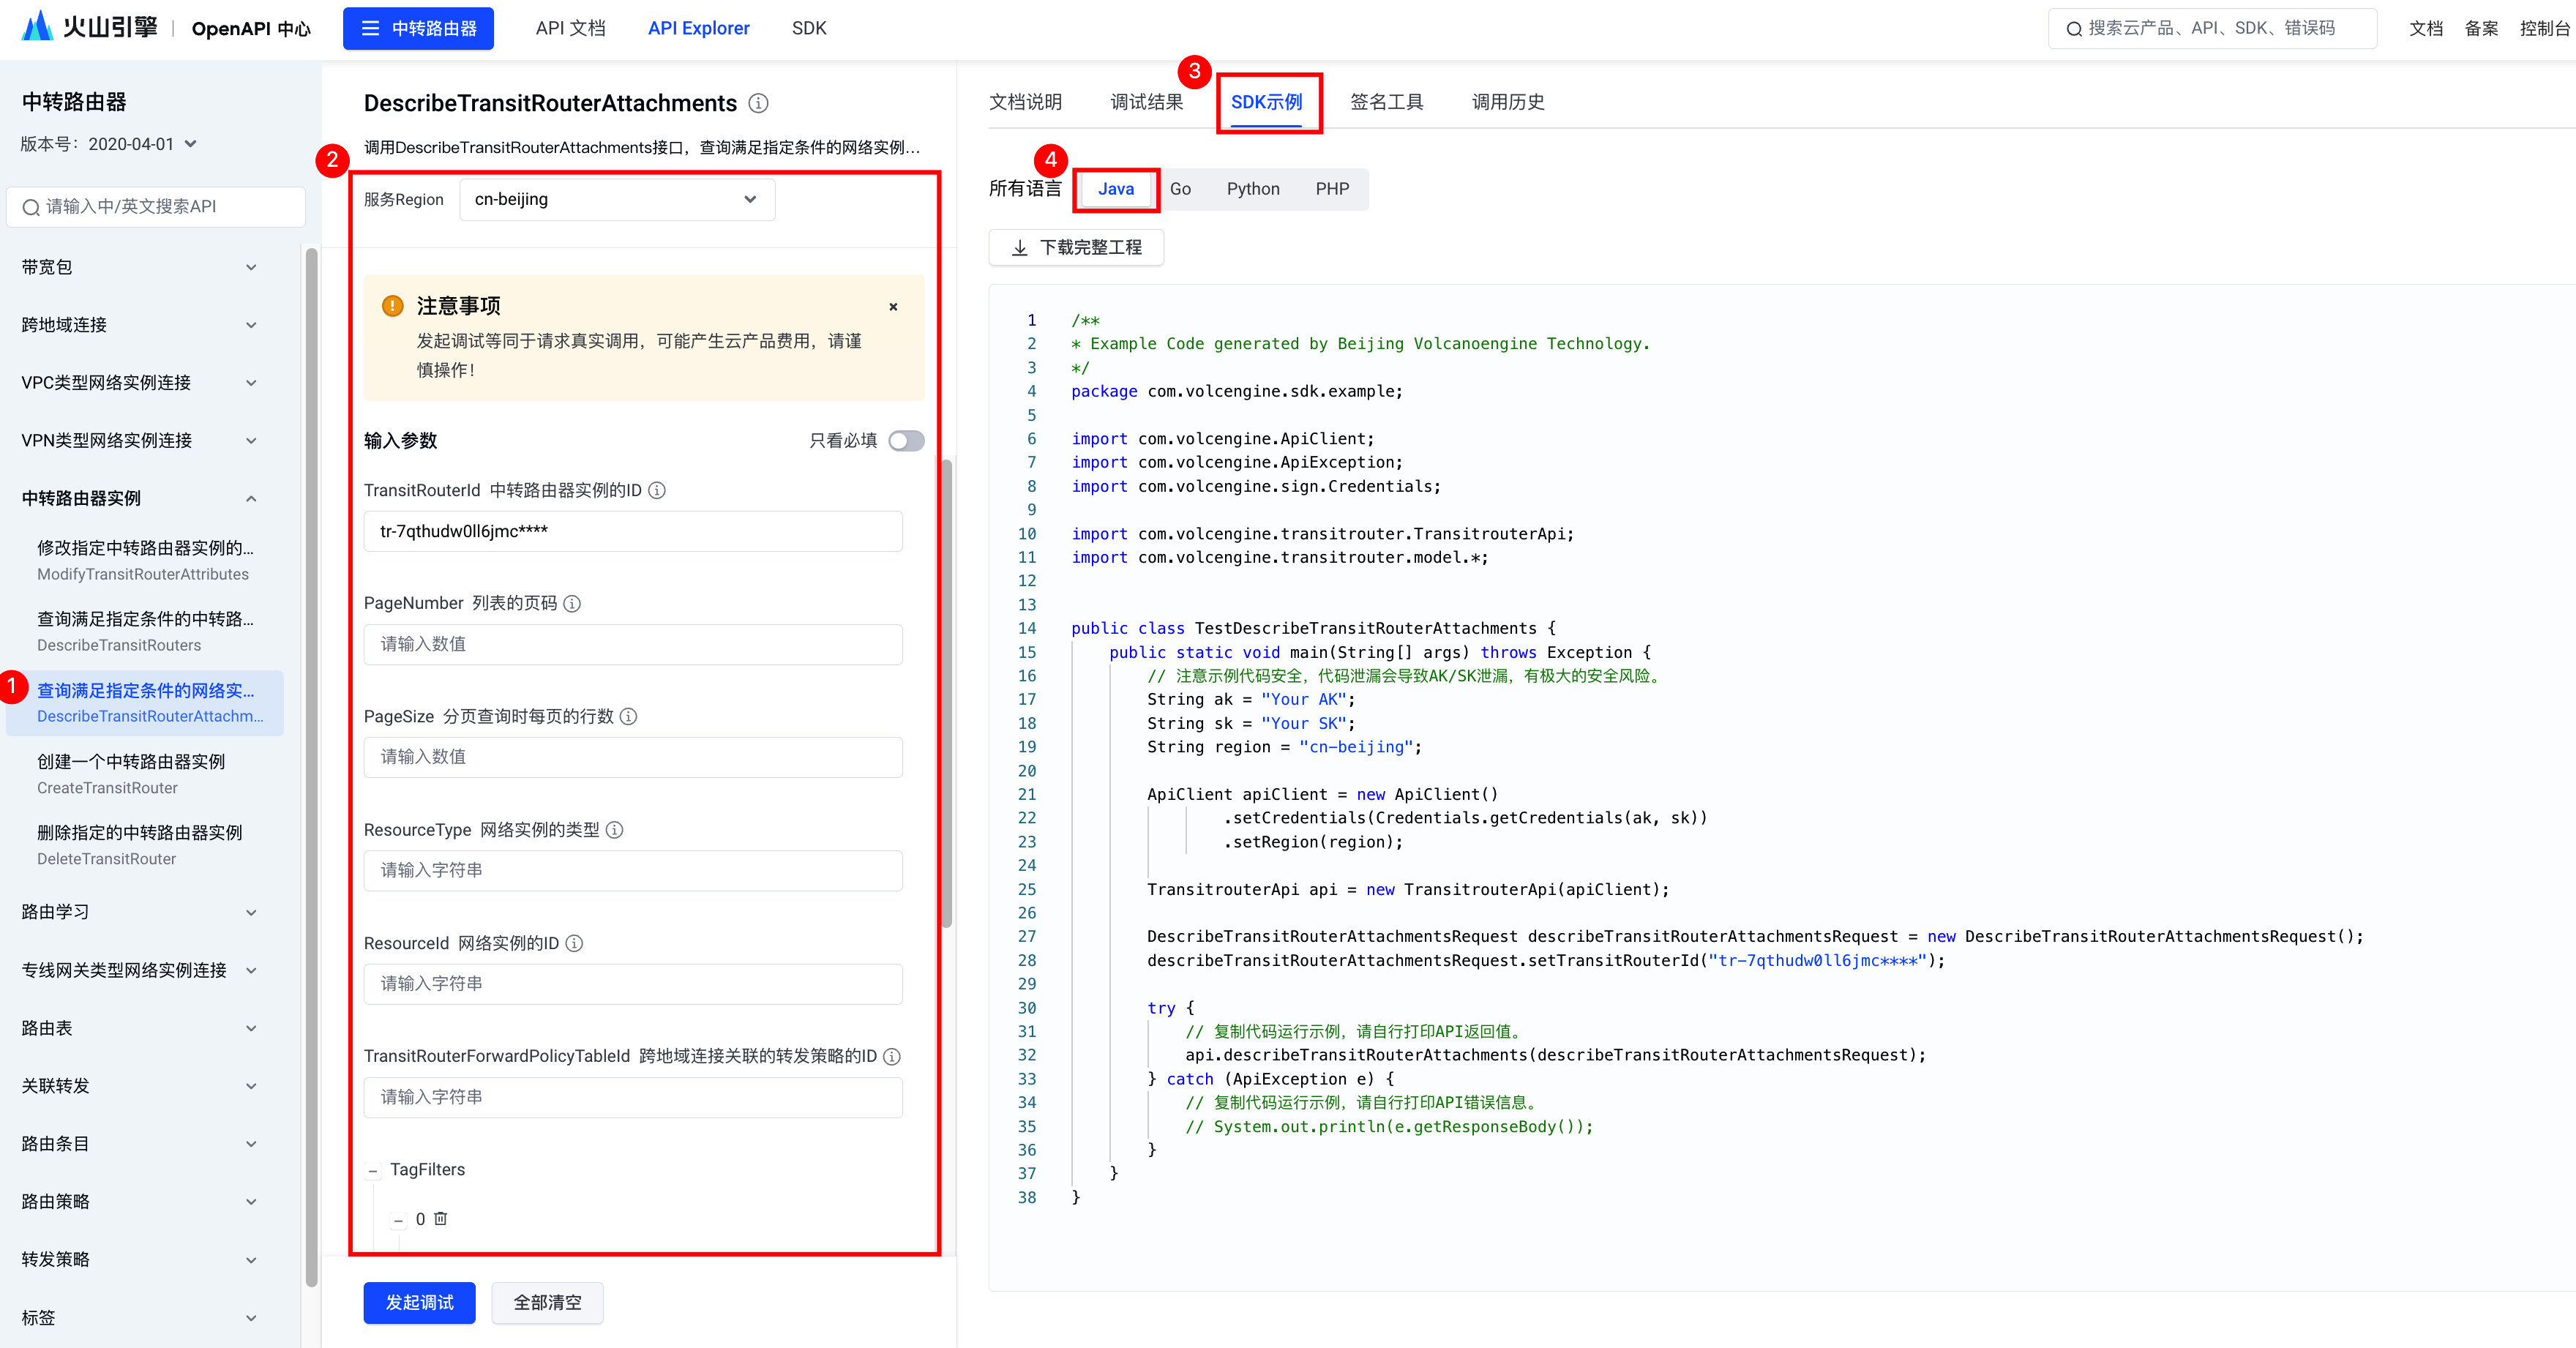Viewport: 2576px width, 1348px height.
Task: Close the 注意事项 notice
Action: tap(893, 307)
